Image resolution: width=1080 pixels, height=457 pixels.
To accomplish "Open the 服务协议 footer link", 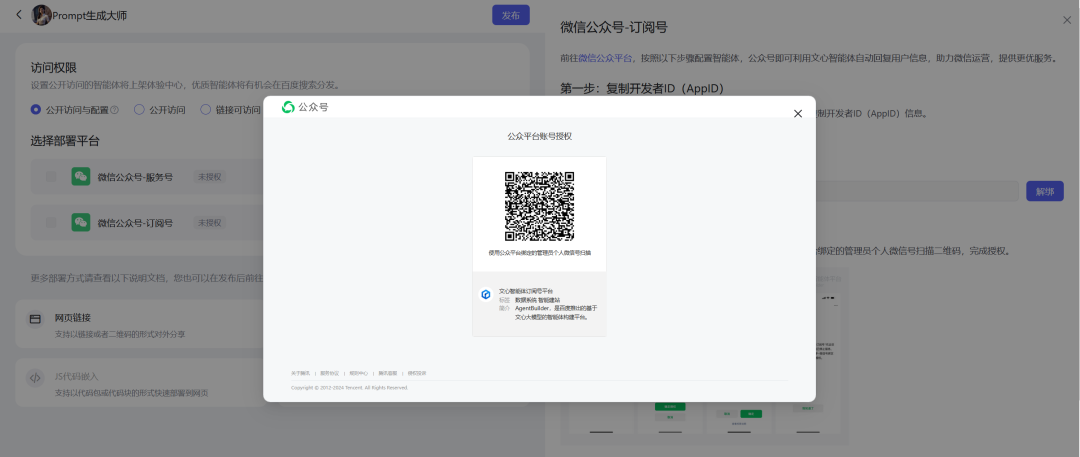I will coord(329,373).
